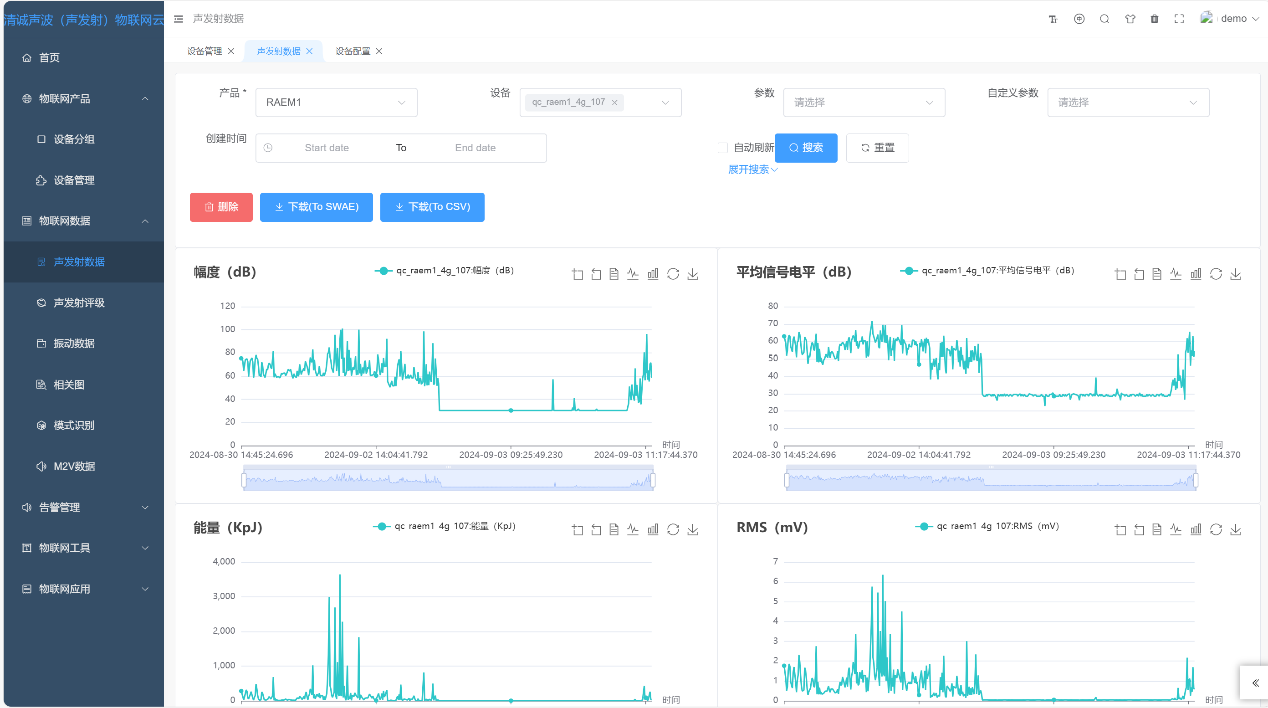The width and height of the screenshot is (1268, 708).
Task: Download the 平均信号电平 chart image
Action: 1236,274
